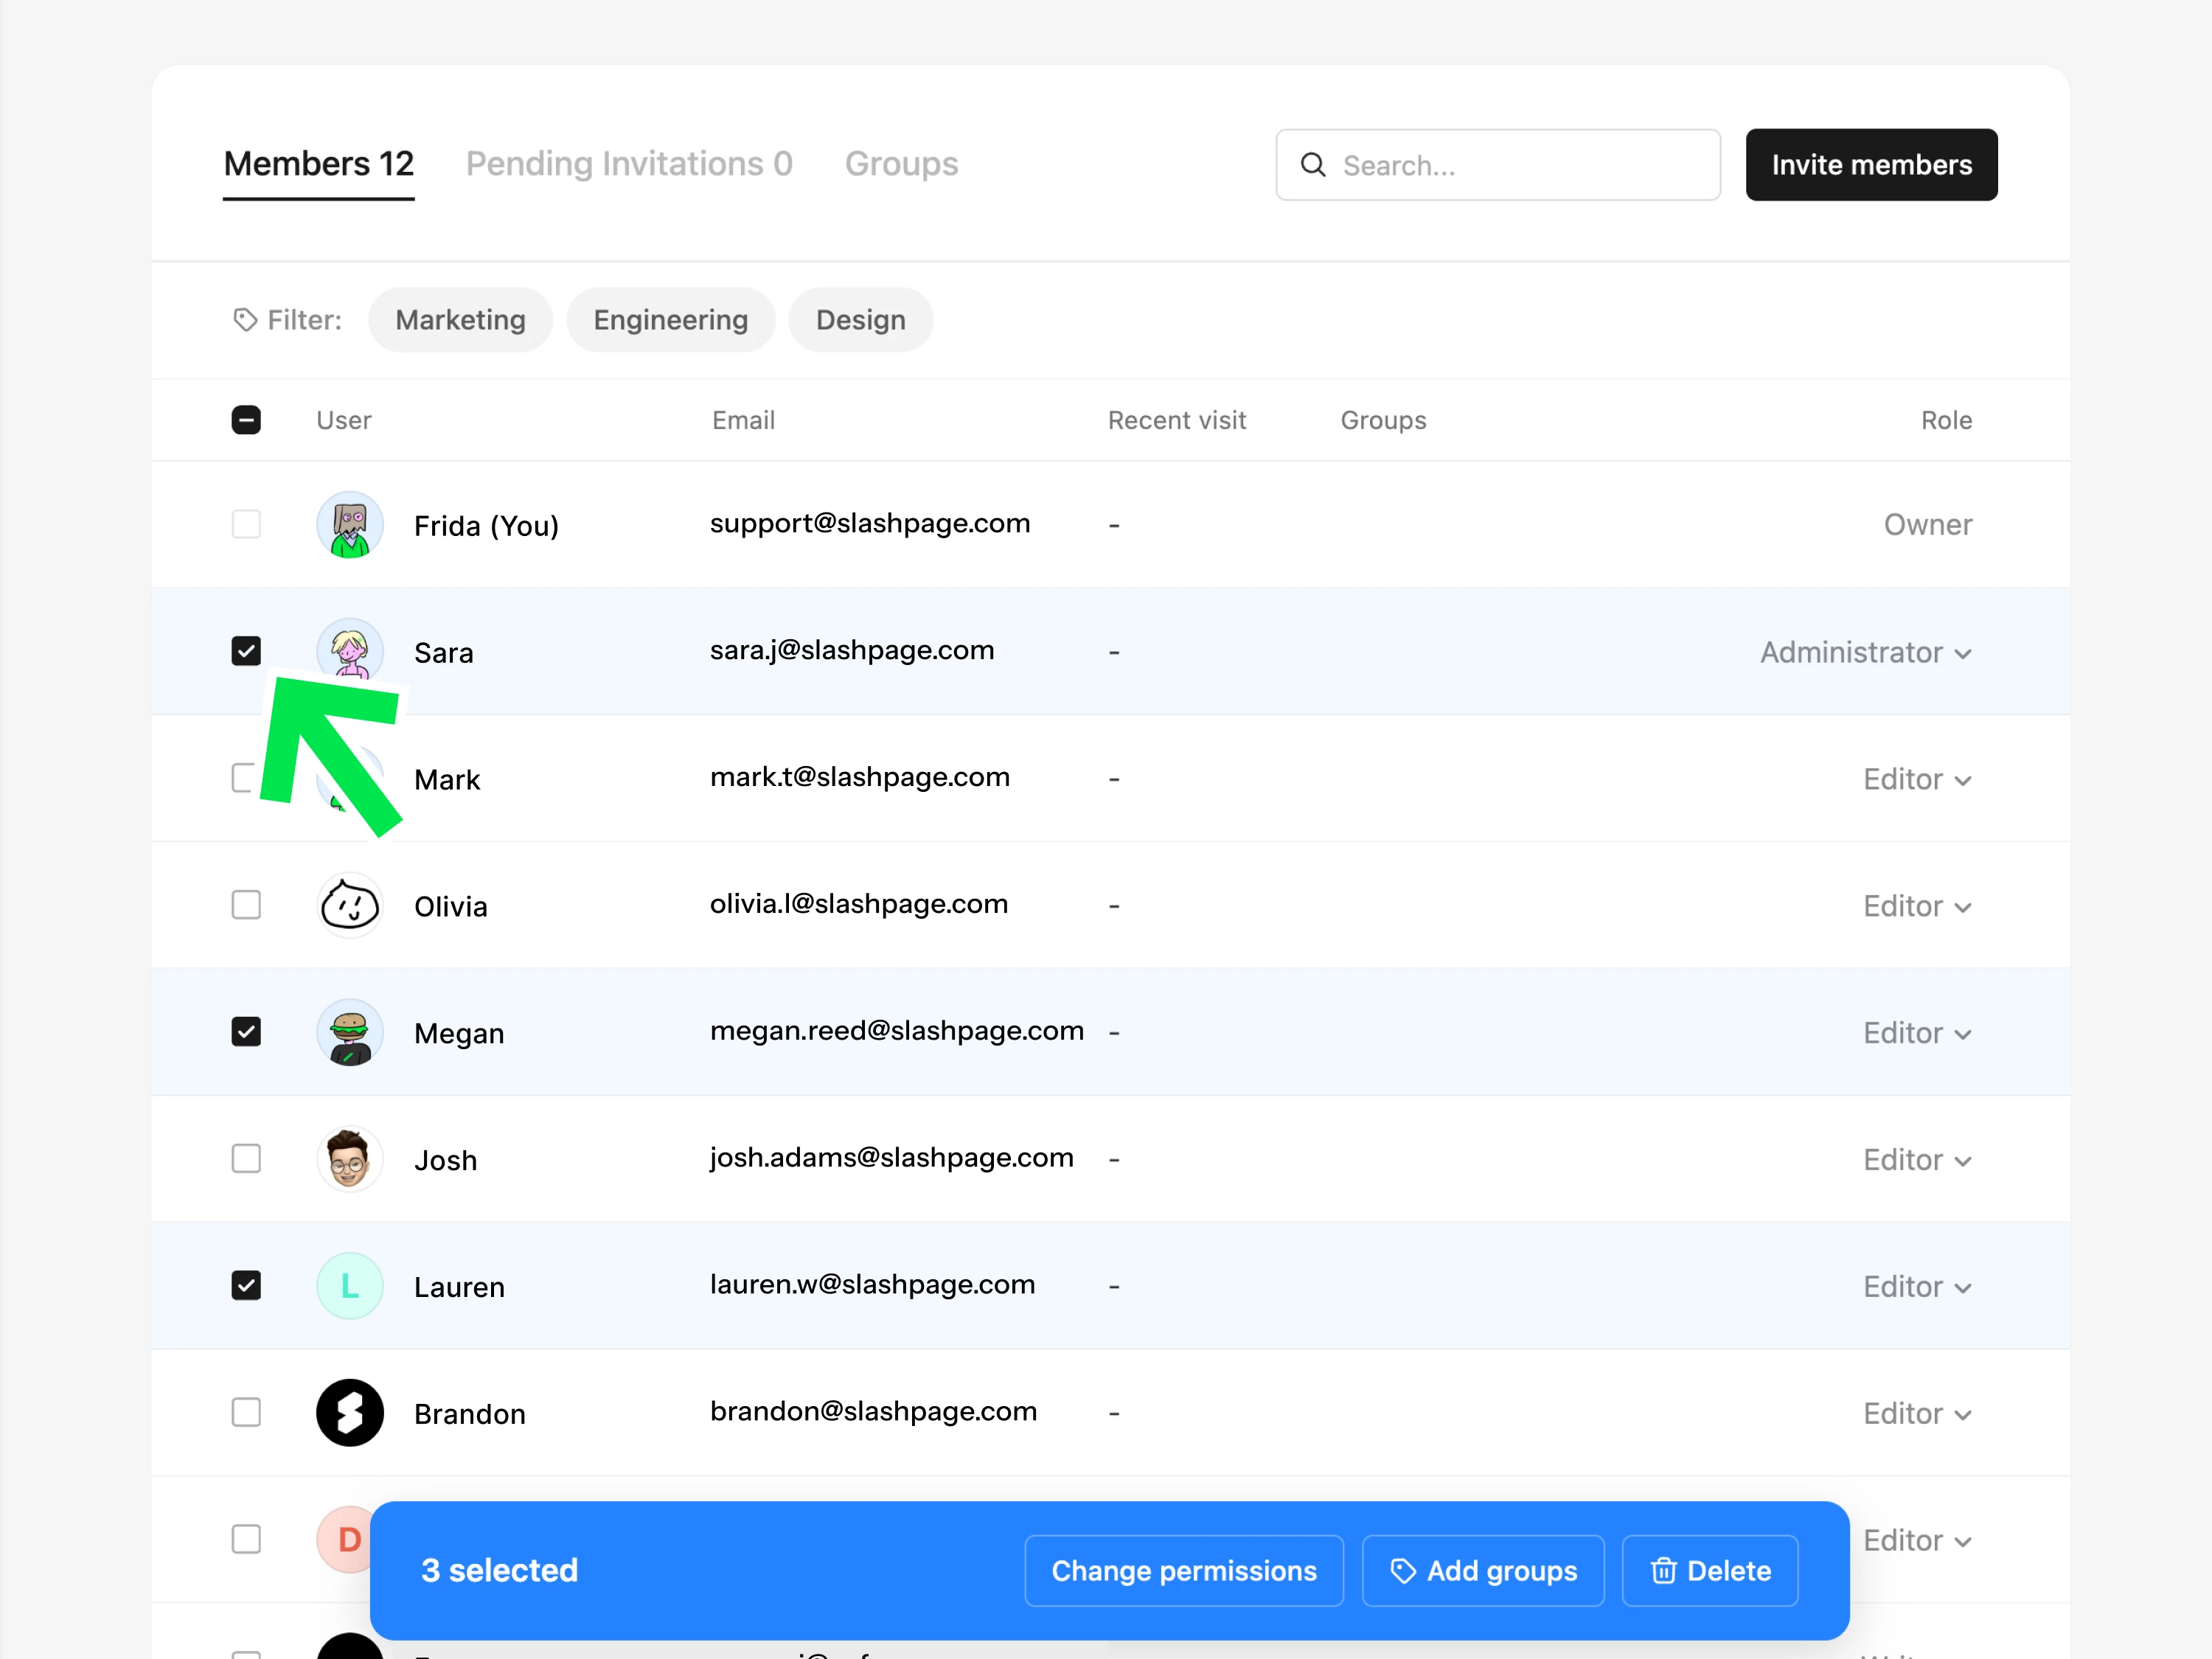The width and height of the screenshot is (2212, 1659).
Task: Click the Invite members button
Action: (x=1871, y=165)
